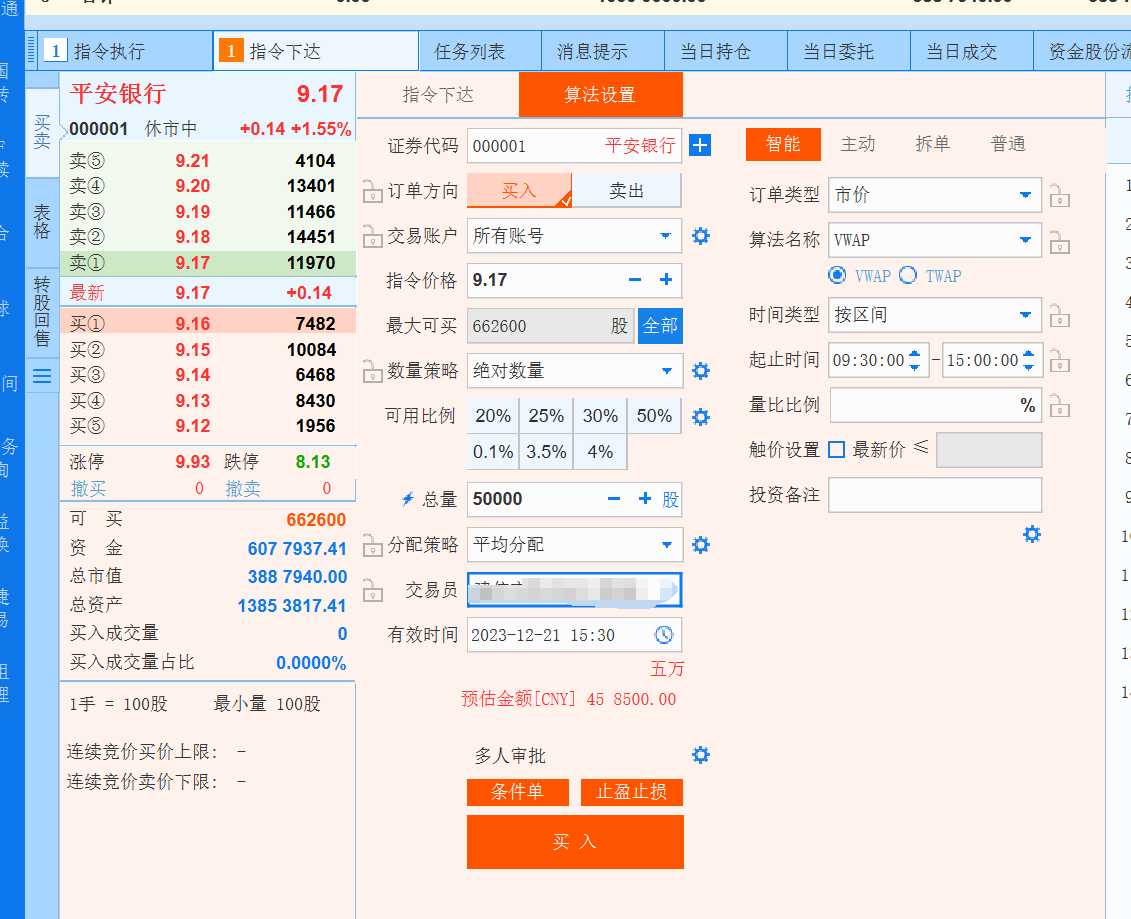The height and width of the screenshot is (919, 1131).
Task: Click the large 买 入 submit button
Action: (x=575, y=842)
